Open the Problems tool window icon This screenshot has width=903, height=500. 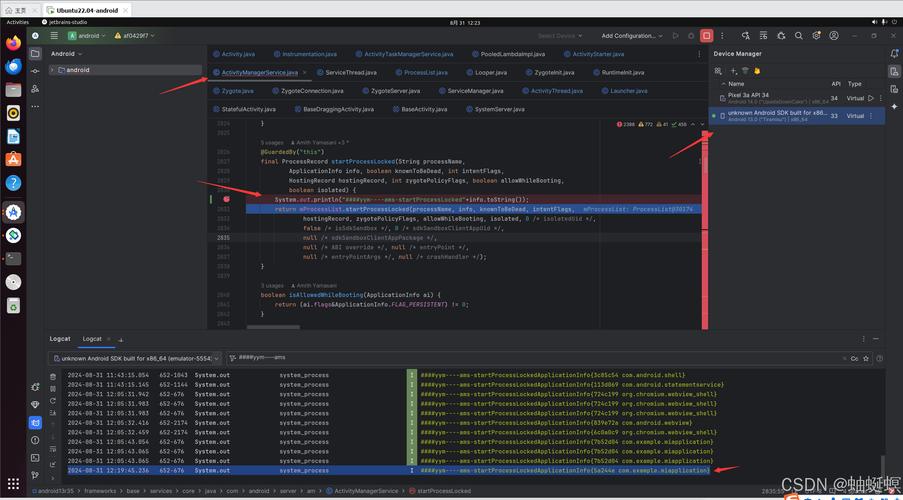35,440
